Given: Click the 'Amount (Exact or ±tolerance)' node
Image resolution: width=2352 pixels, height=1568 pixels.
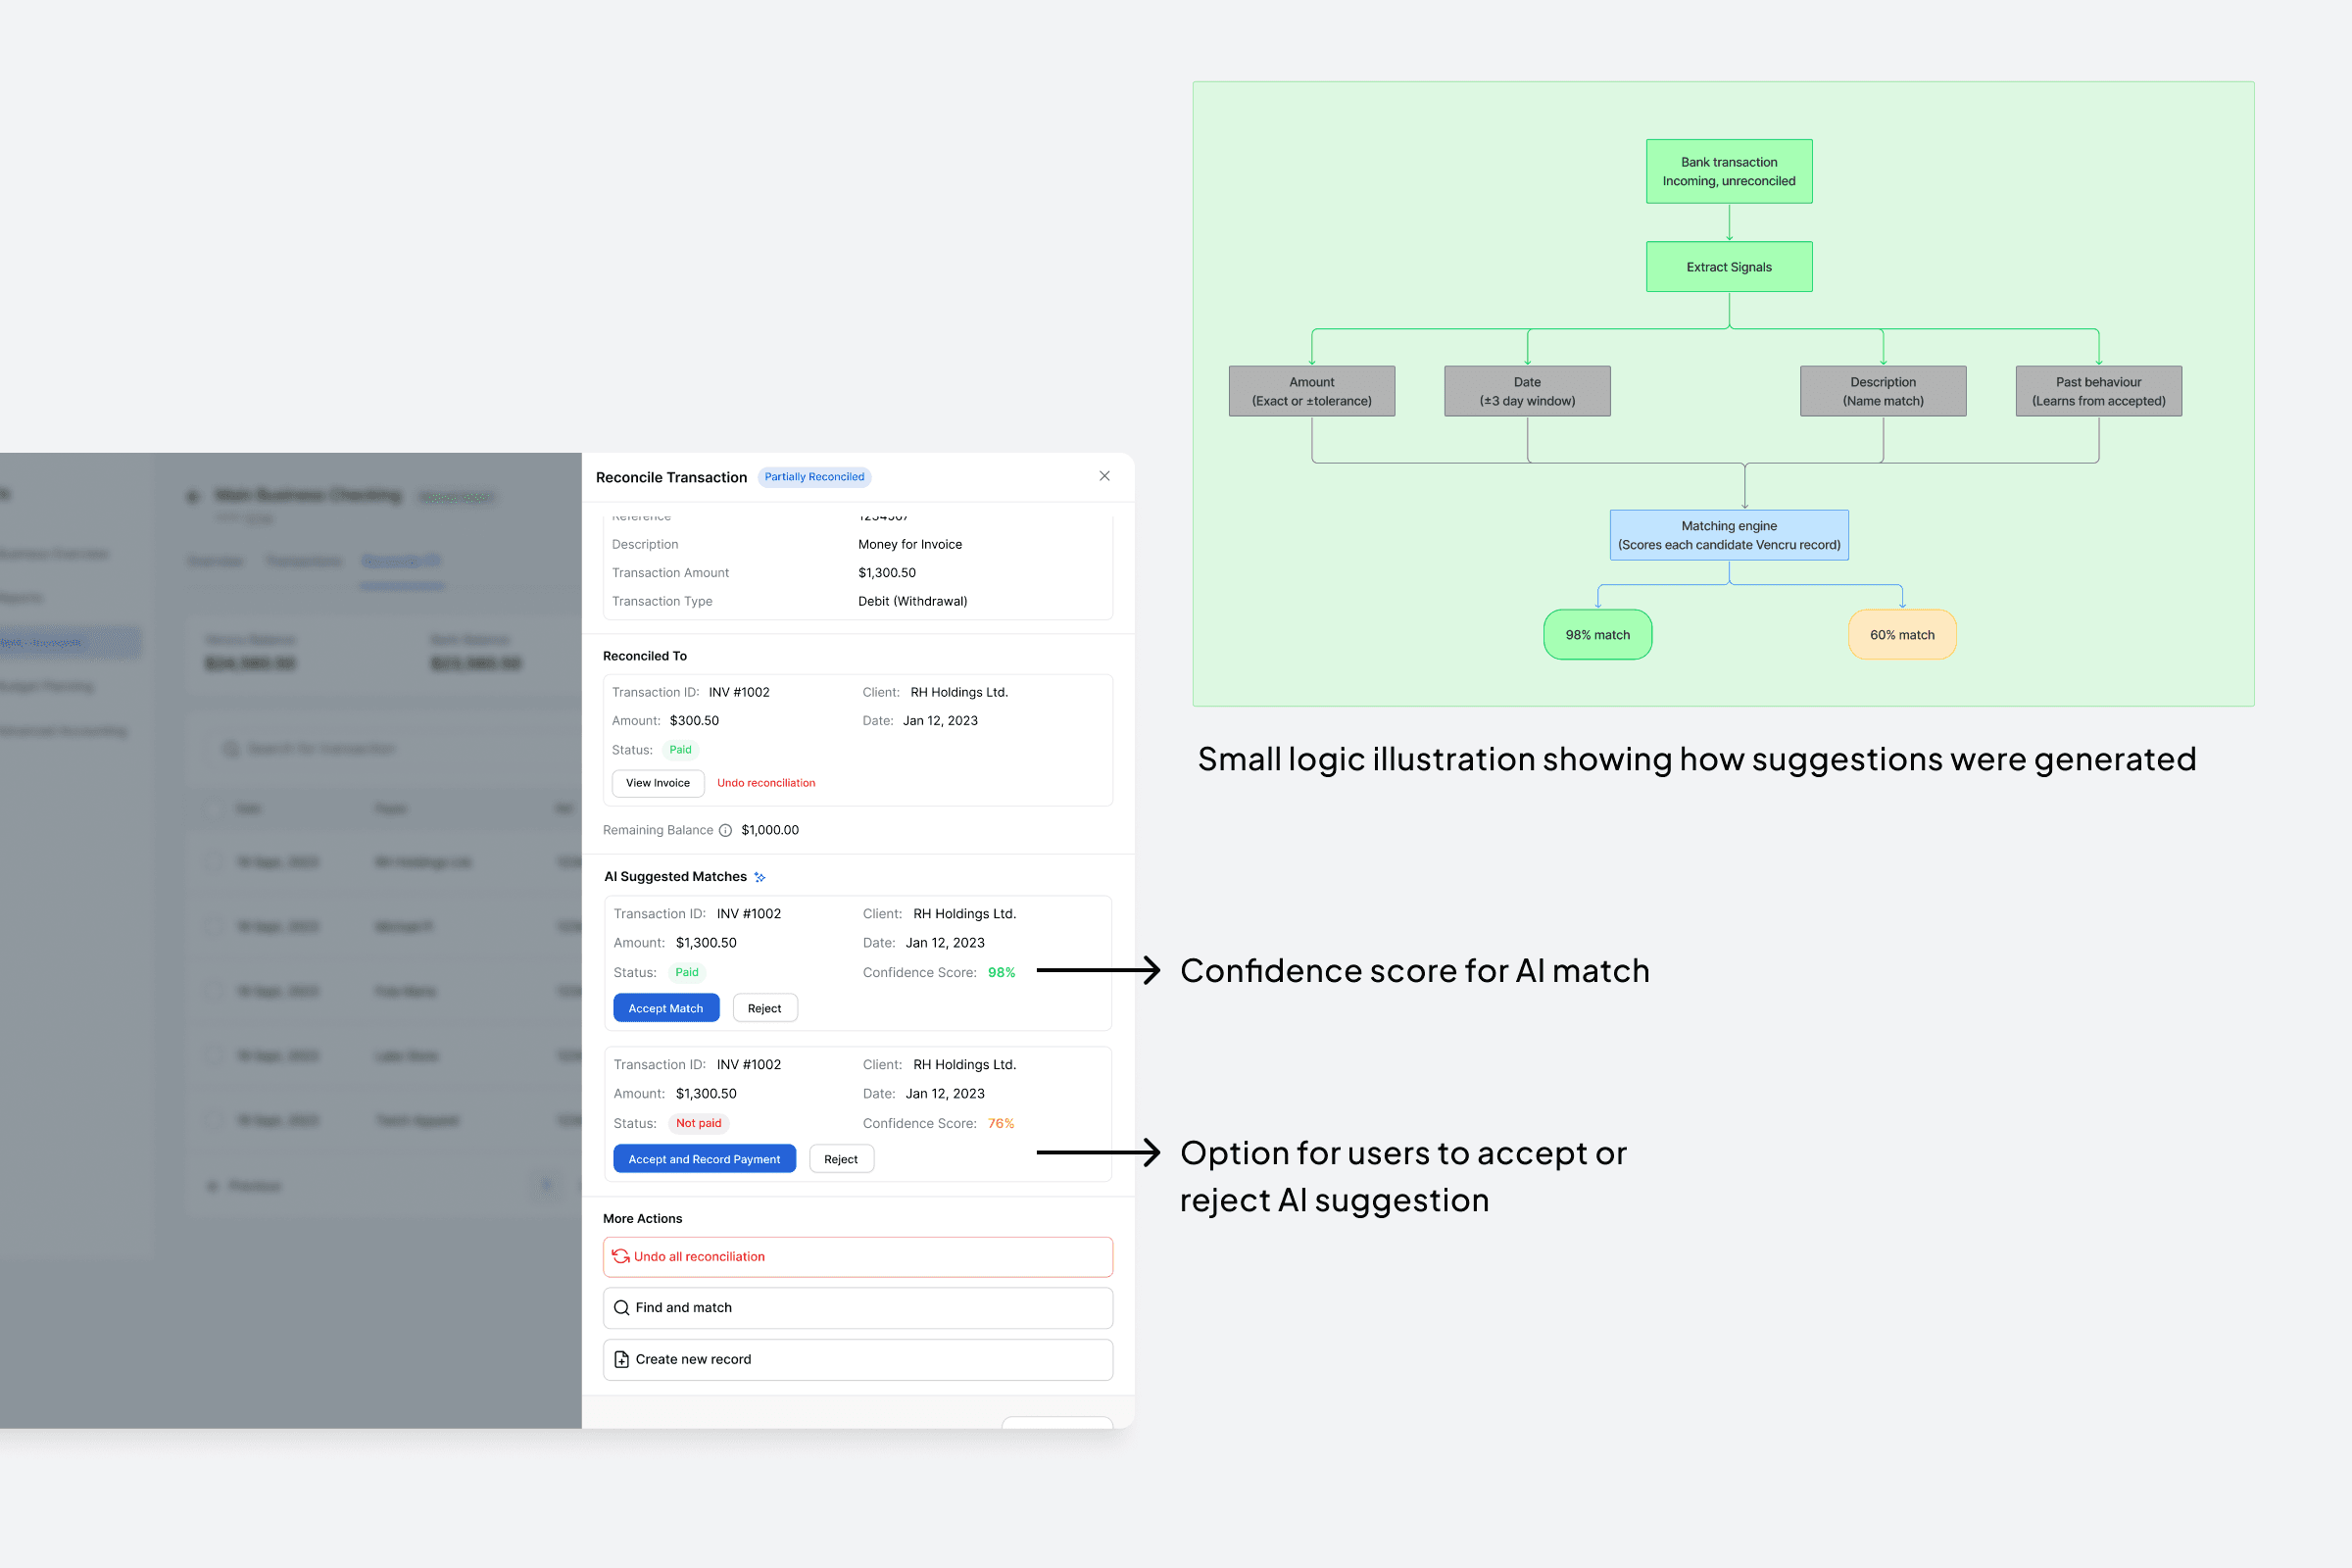Looking at the screenshot, I should (x=1312, y=391).
